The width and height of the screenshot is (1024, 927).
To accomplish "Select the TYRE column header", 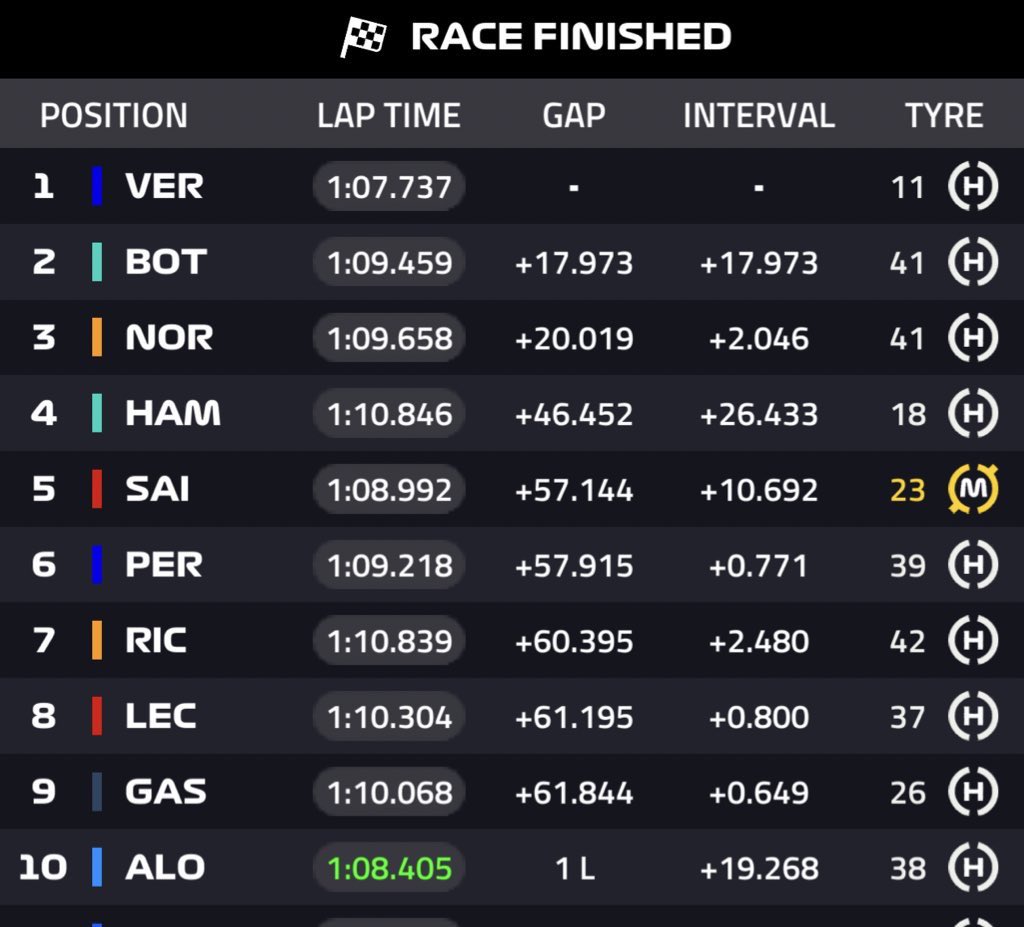I will coord(944,116).
